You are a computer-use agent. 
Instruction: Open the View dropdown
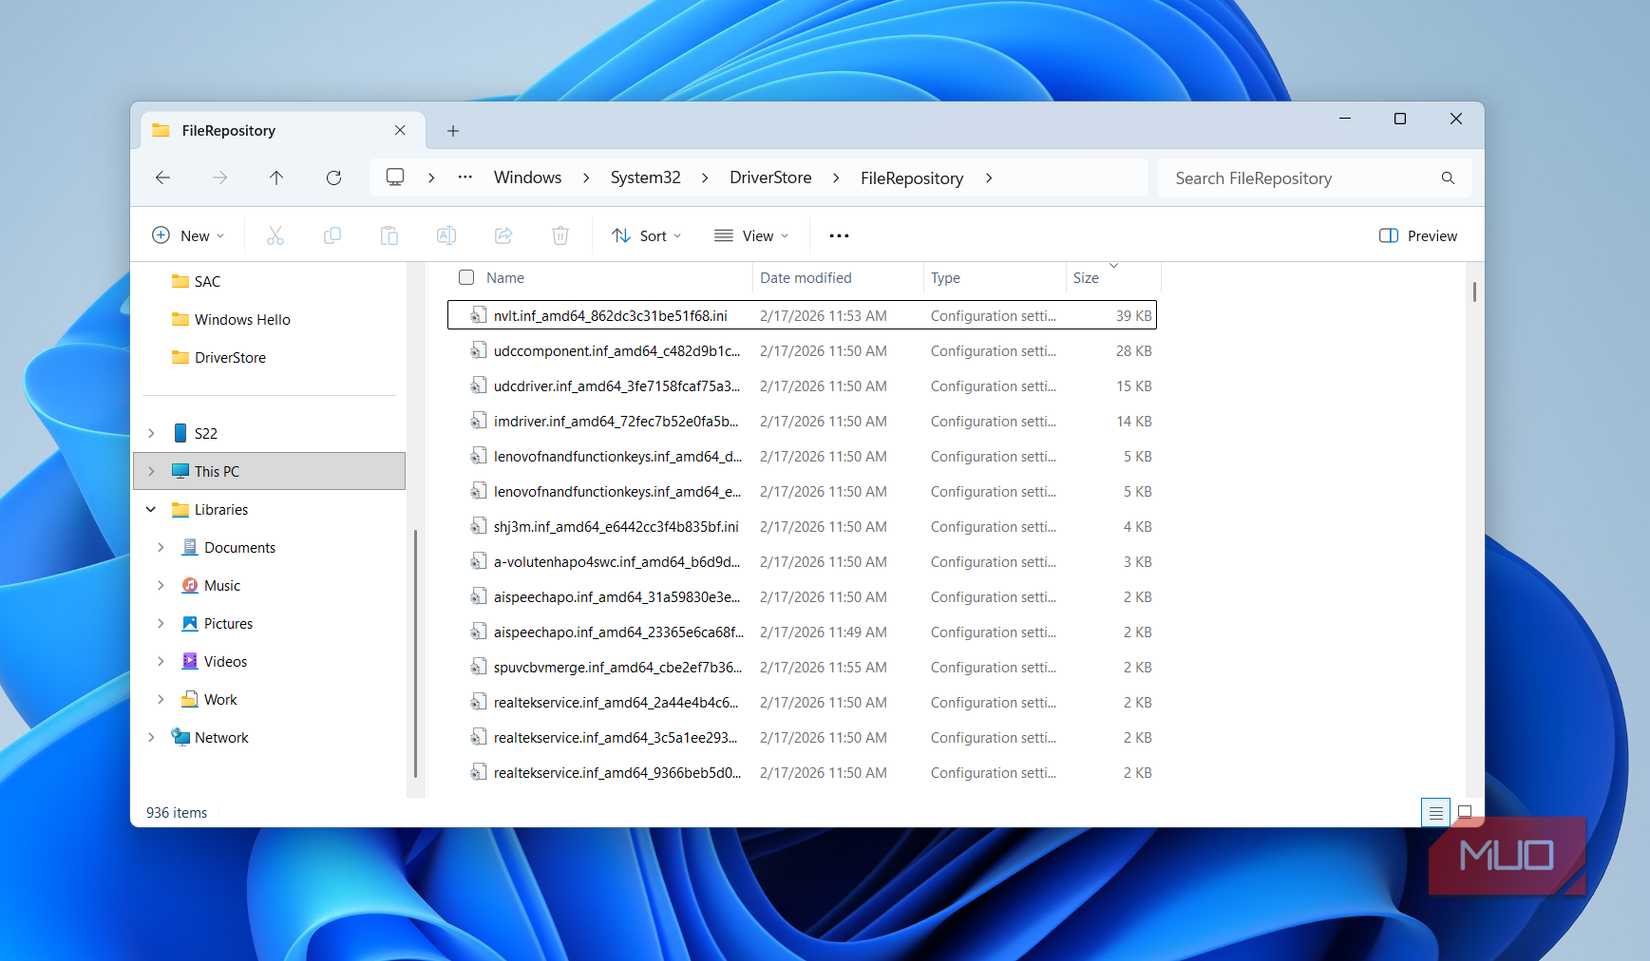coord(751,235)
